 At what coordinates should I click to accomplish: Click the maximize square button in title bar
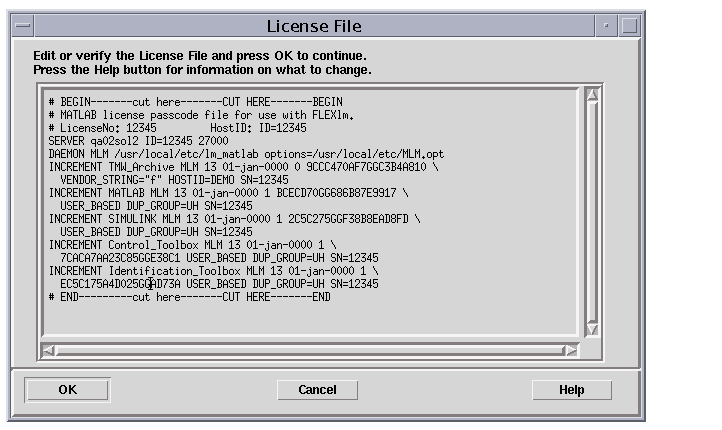629,26
